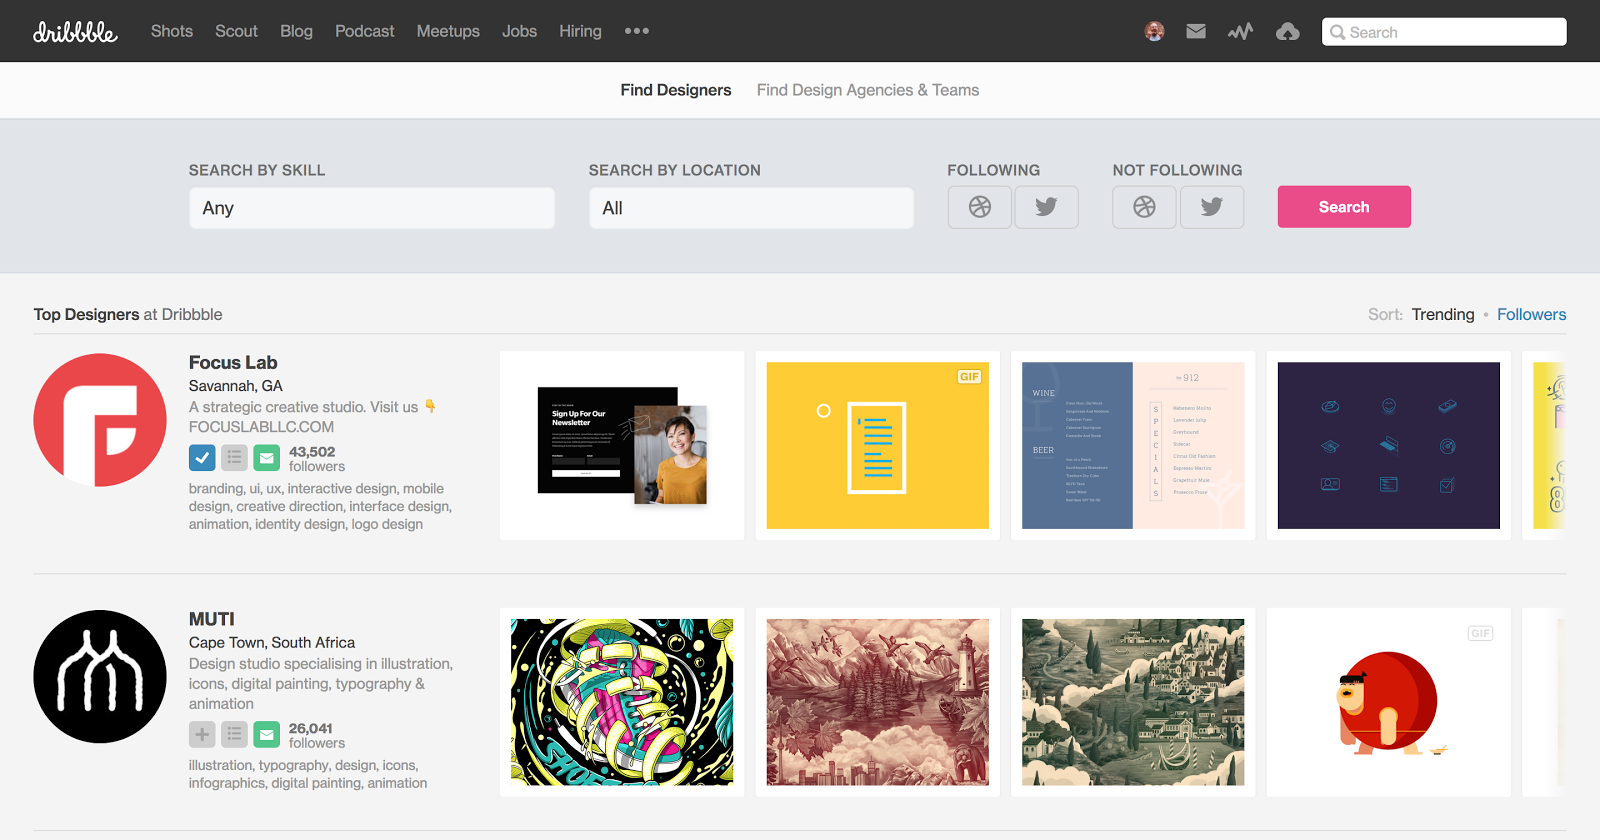Toggle Not Following Dribbble basketball filter
Viewport: 1600px width, 840px height.
1144,207
